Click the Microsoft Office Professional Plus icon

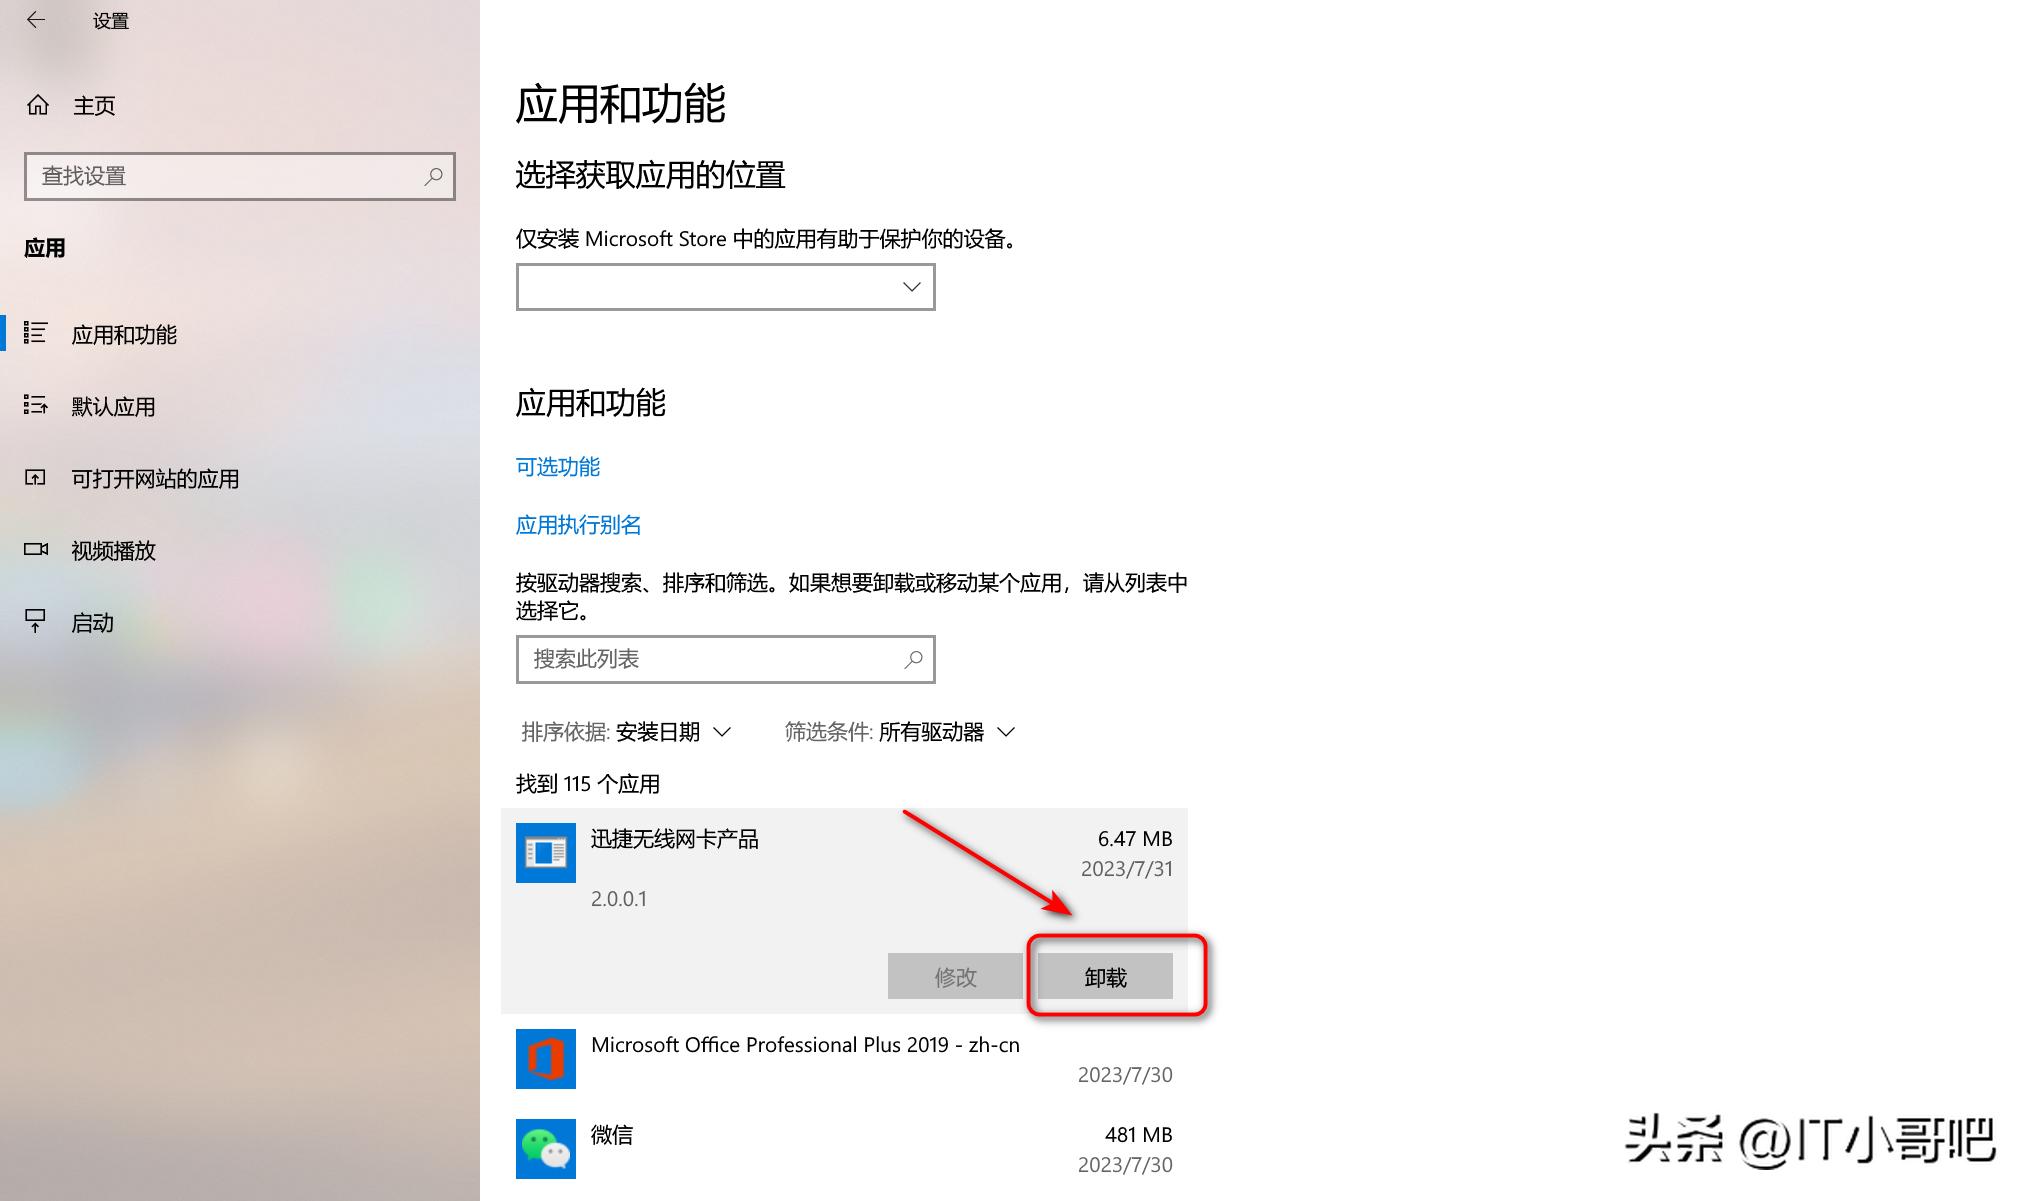coord(545,1058)
